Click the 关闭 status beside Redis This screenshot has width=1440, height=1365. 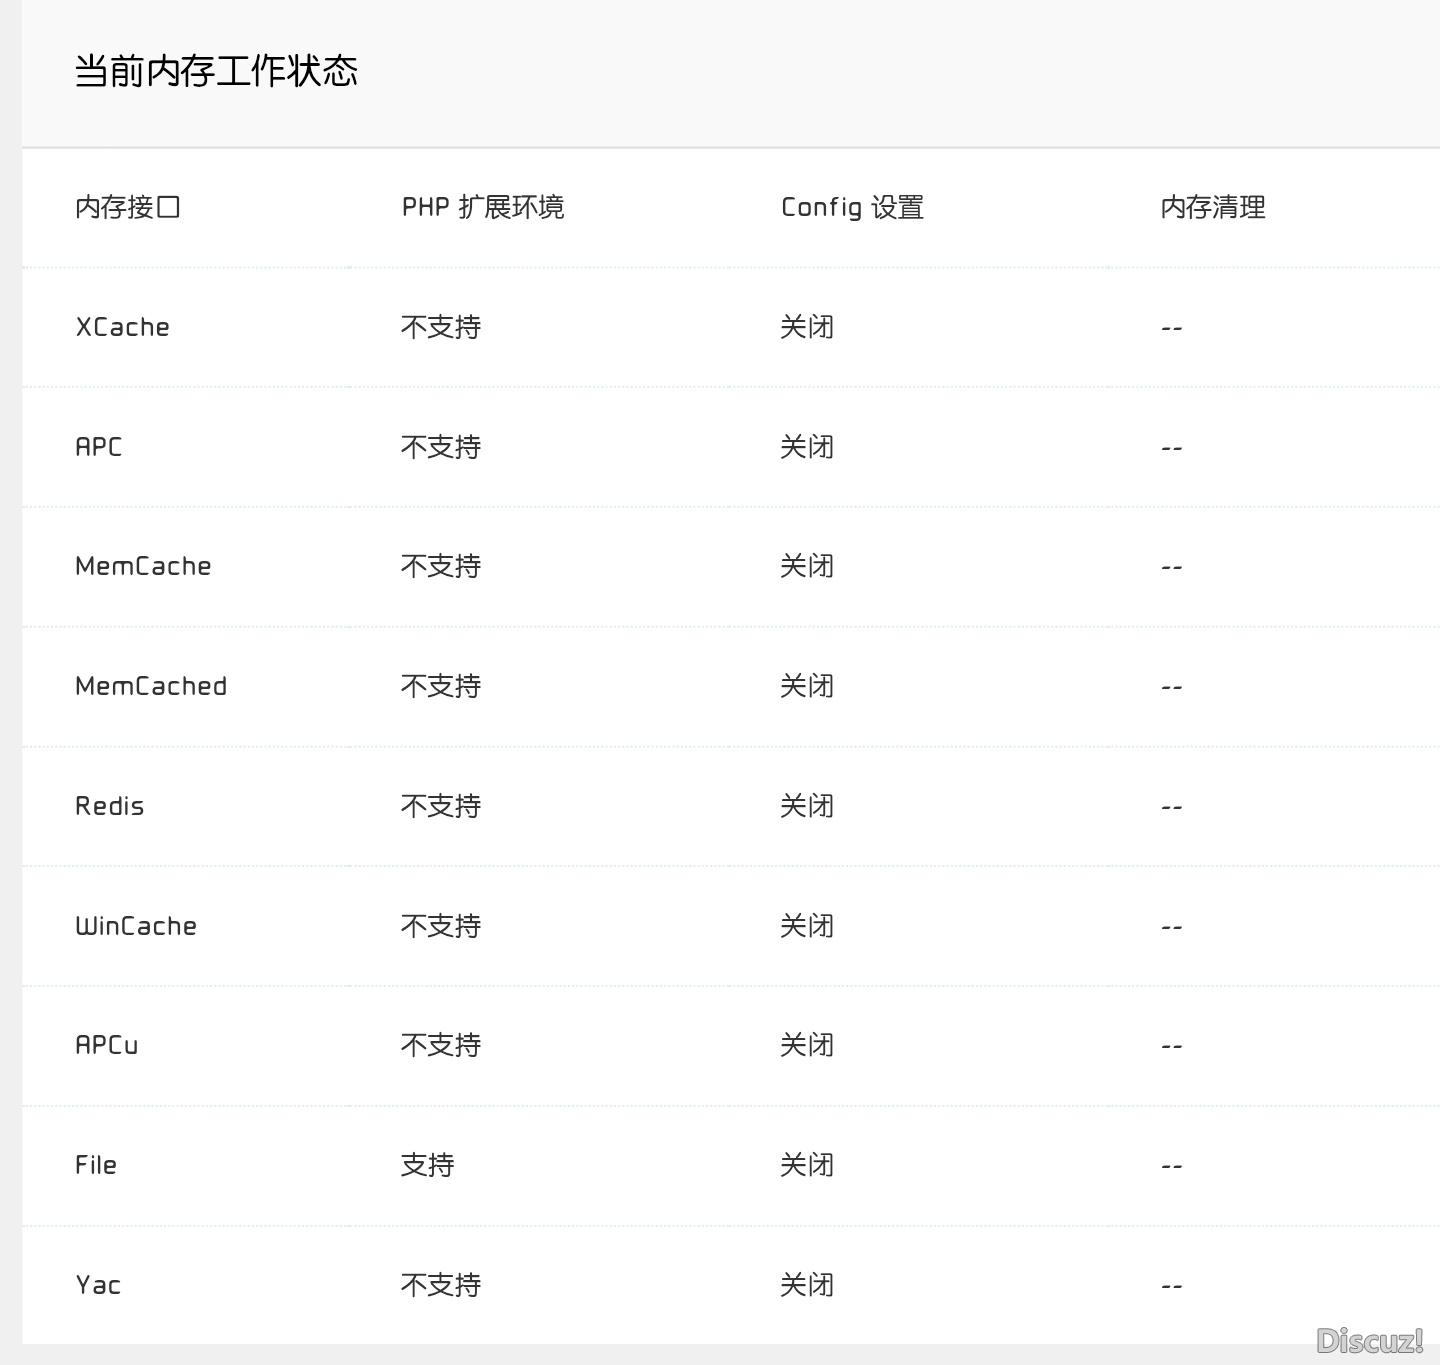[808, 805]
